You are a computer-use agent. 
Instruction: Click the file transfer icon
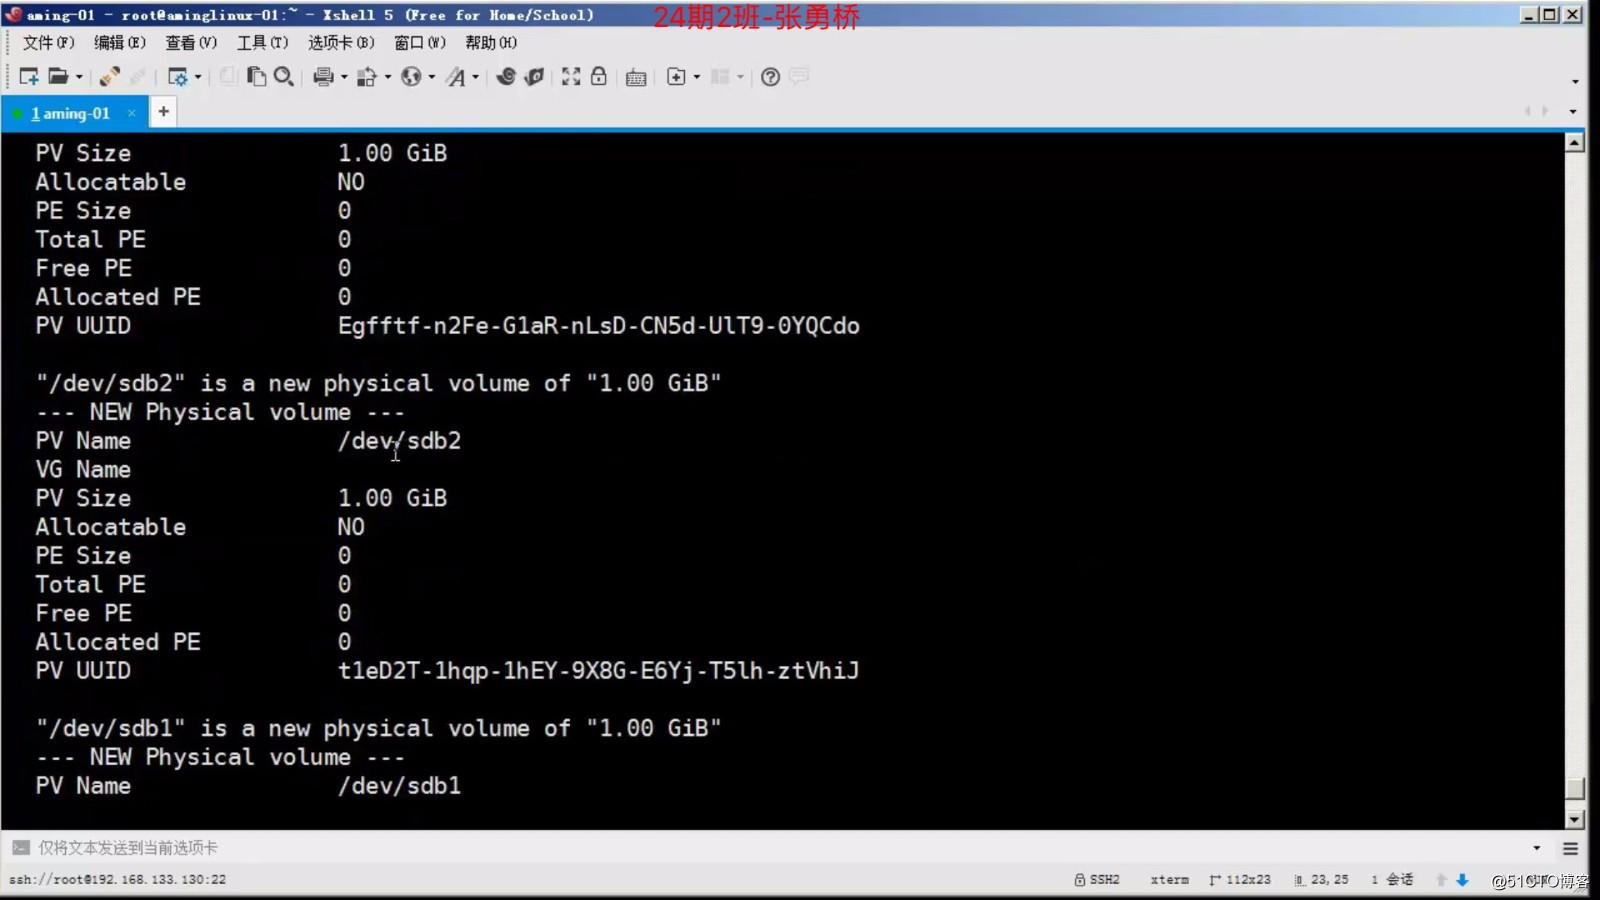coord(367,77)
